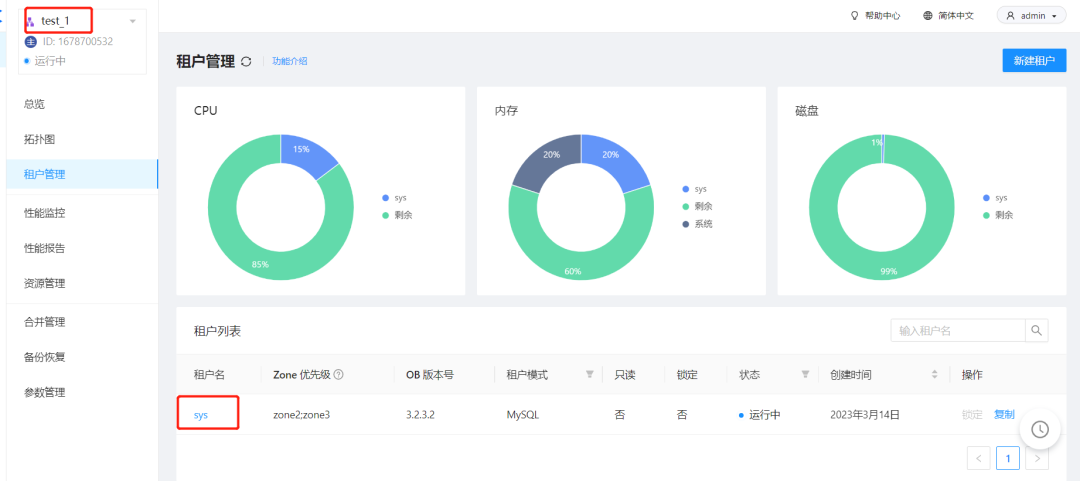Click the 租户名 column header

209,375
